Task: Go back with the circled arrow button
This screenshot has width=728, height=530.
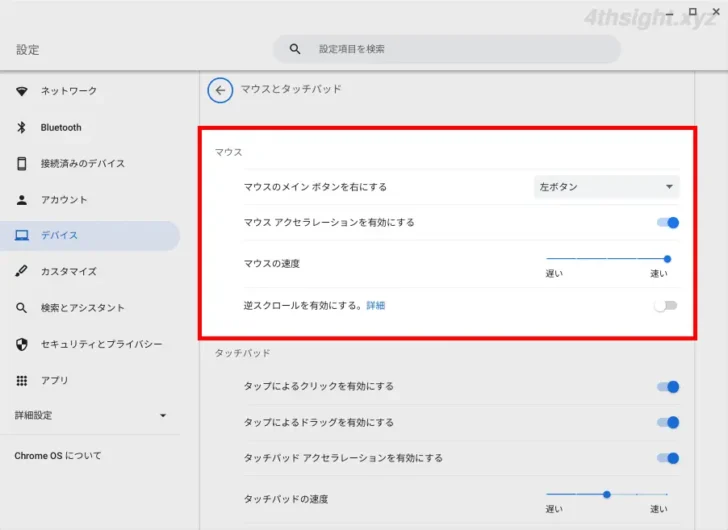Action: [x=220, y=90]
